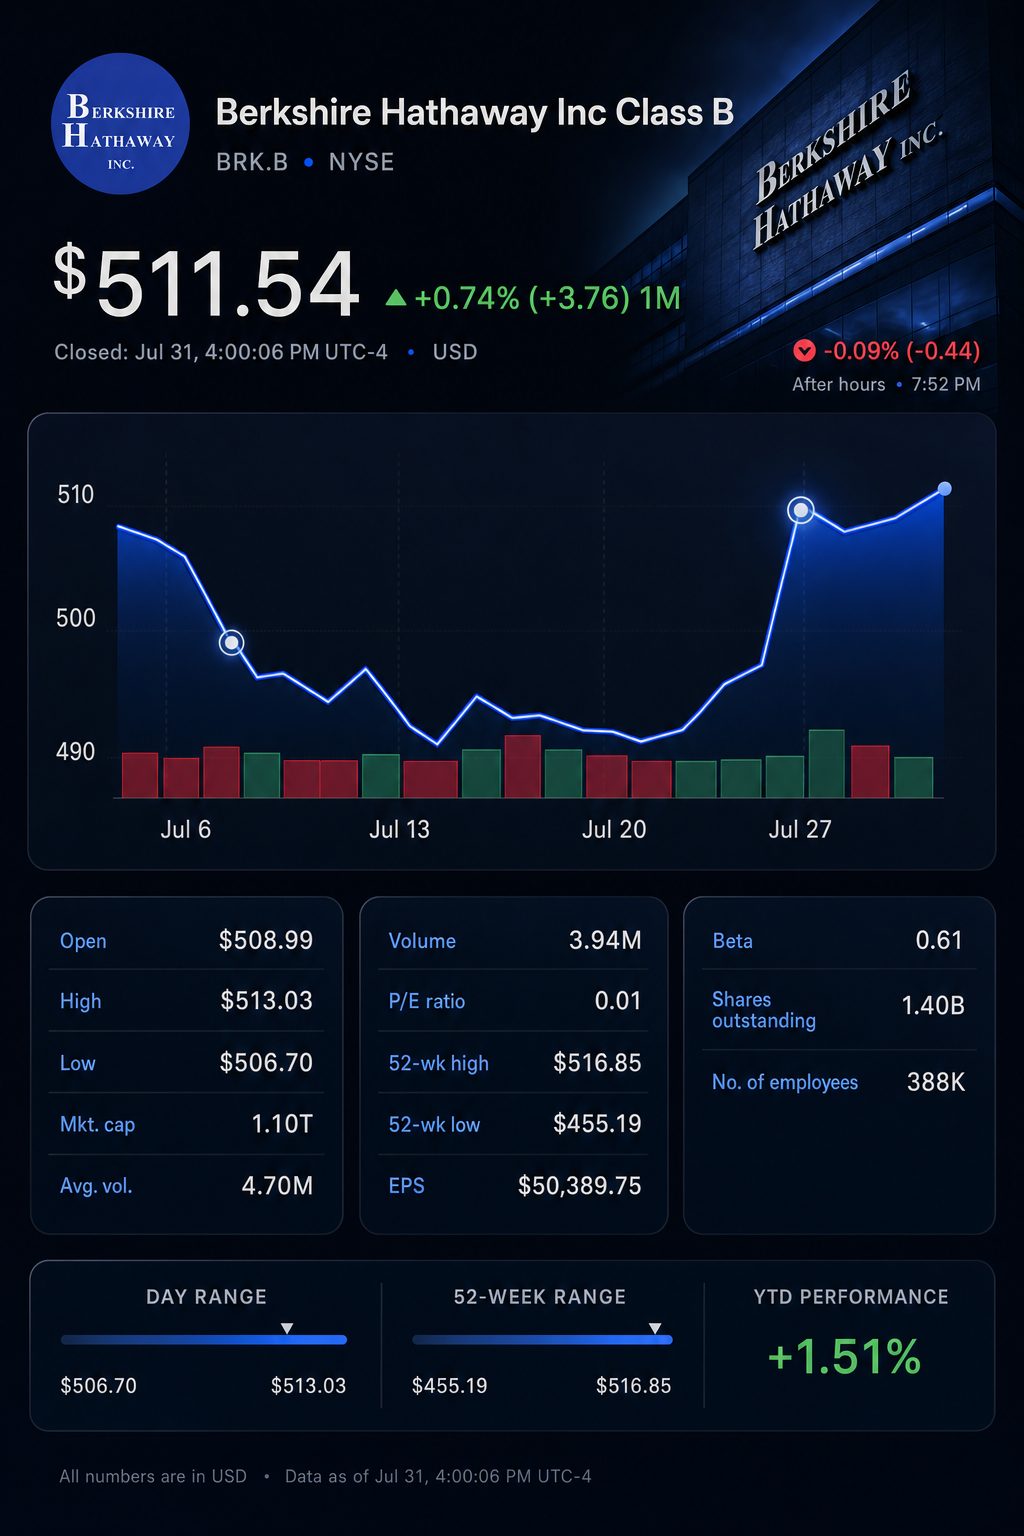Click the tallest green volume bar
1024x1536 pixels.
[x=827, y=764]
